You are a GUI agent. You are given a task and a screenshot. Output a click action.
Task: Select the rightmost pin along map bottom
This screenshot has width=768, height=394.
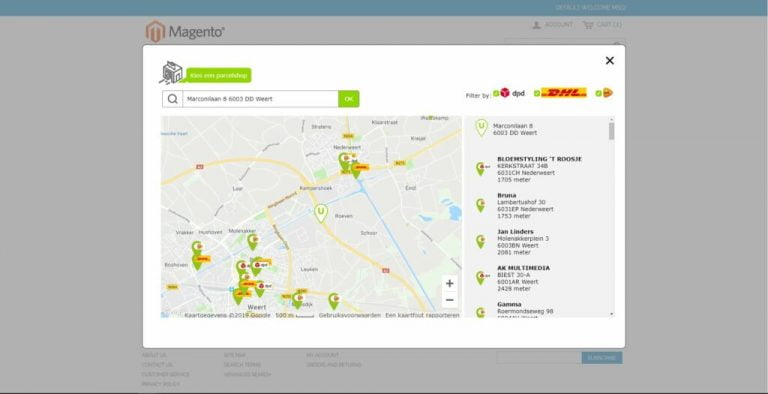(x=334, y=301)
